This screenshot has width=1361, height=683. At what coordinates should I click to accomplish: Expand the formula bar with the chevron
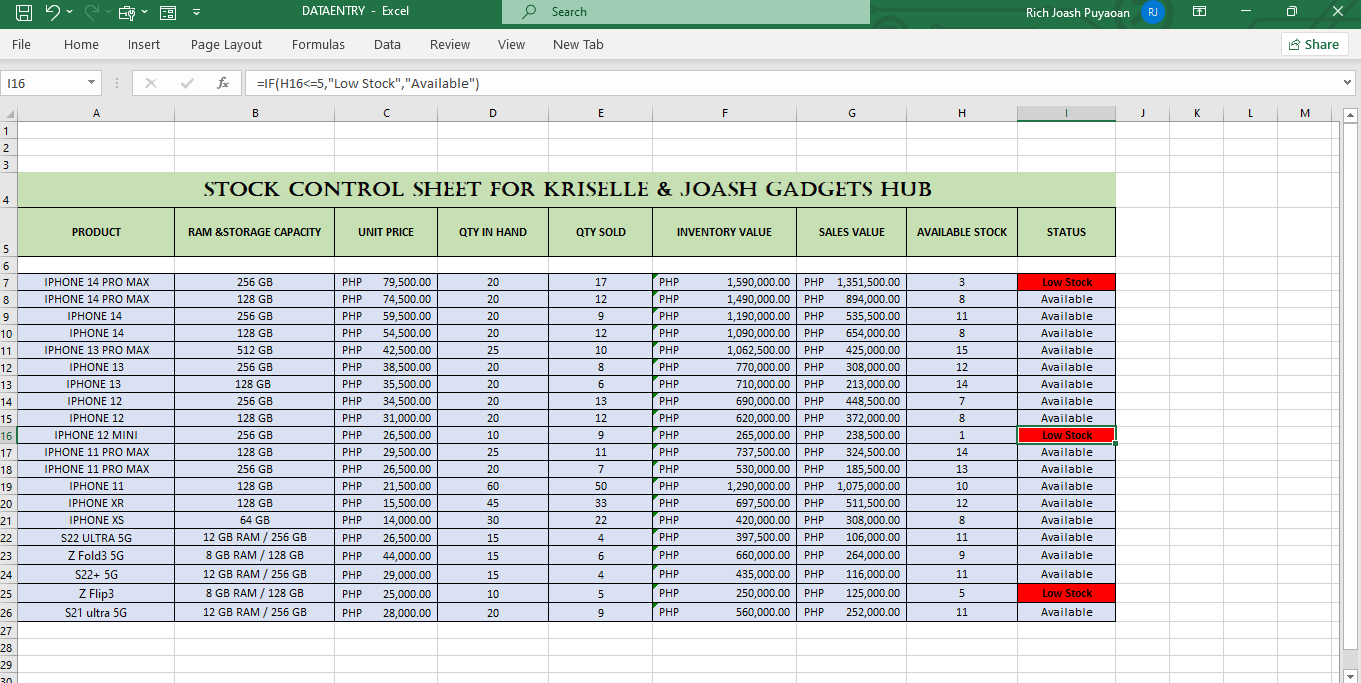pyautogui.click(x=1347, y=83)
